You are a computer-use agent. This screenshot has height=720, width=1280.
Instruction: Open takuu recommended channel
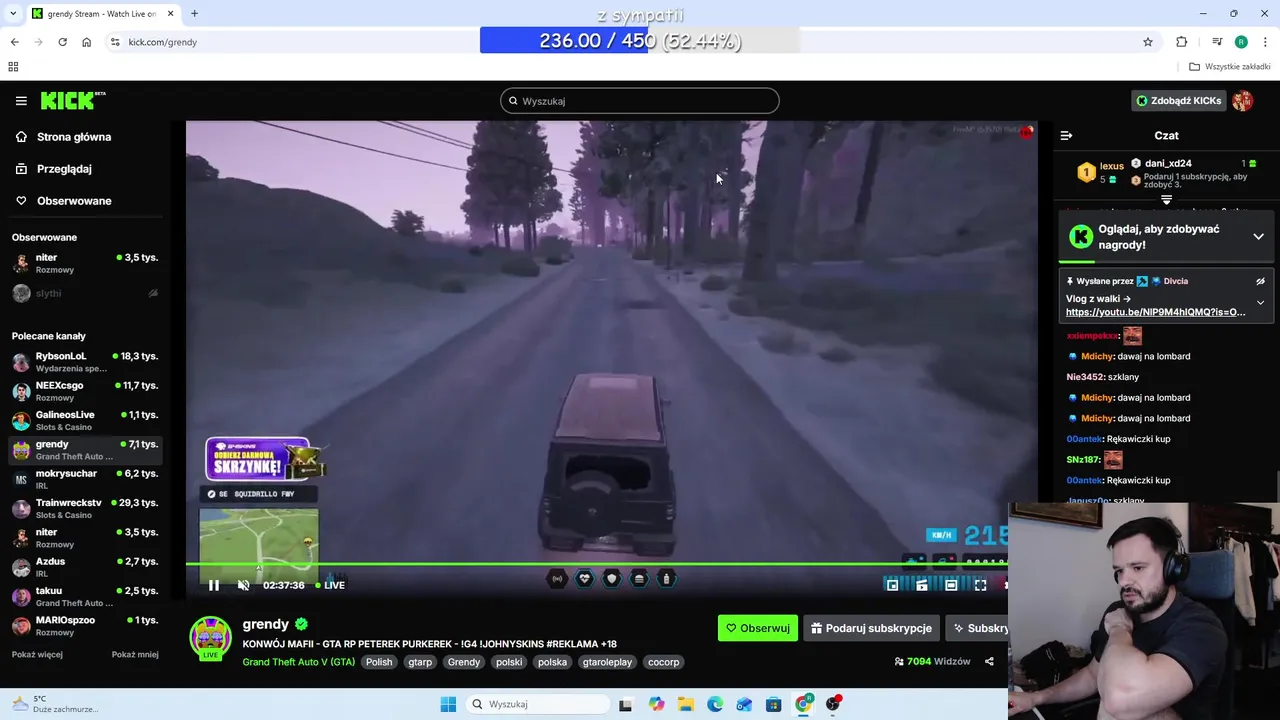pyautogui.click(x=85, y=596)
